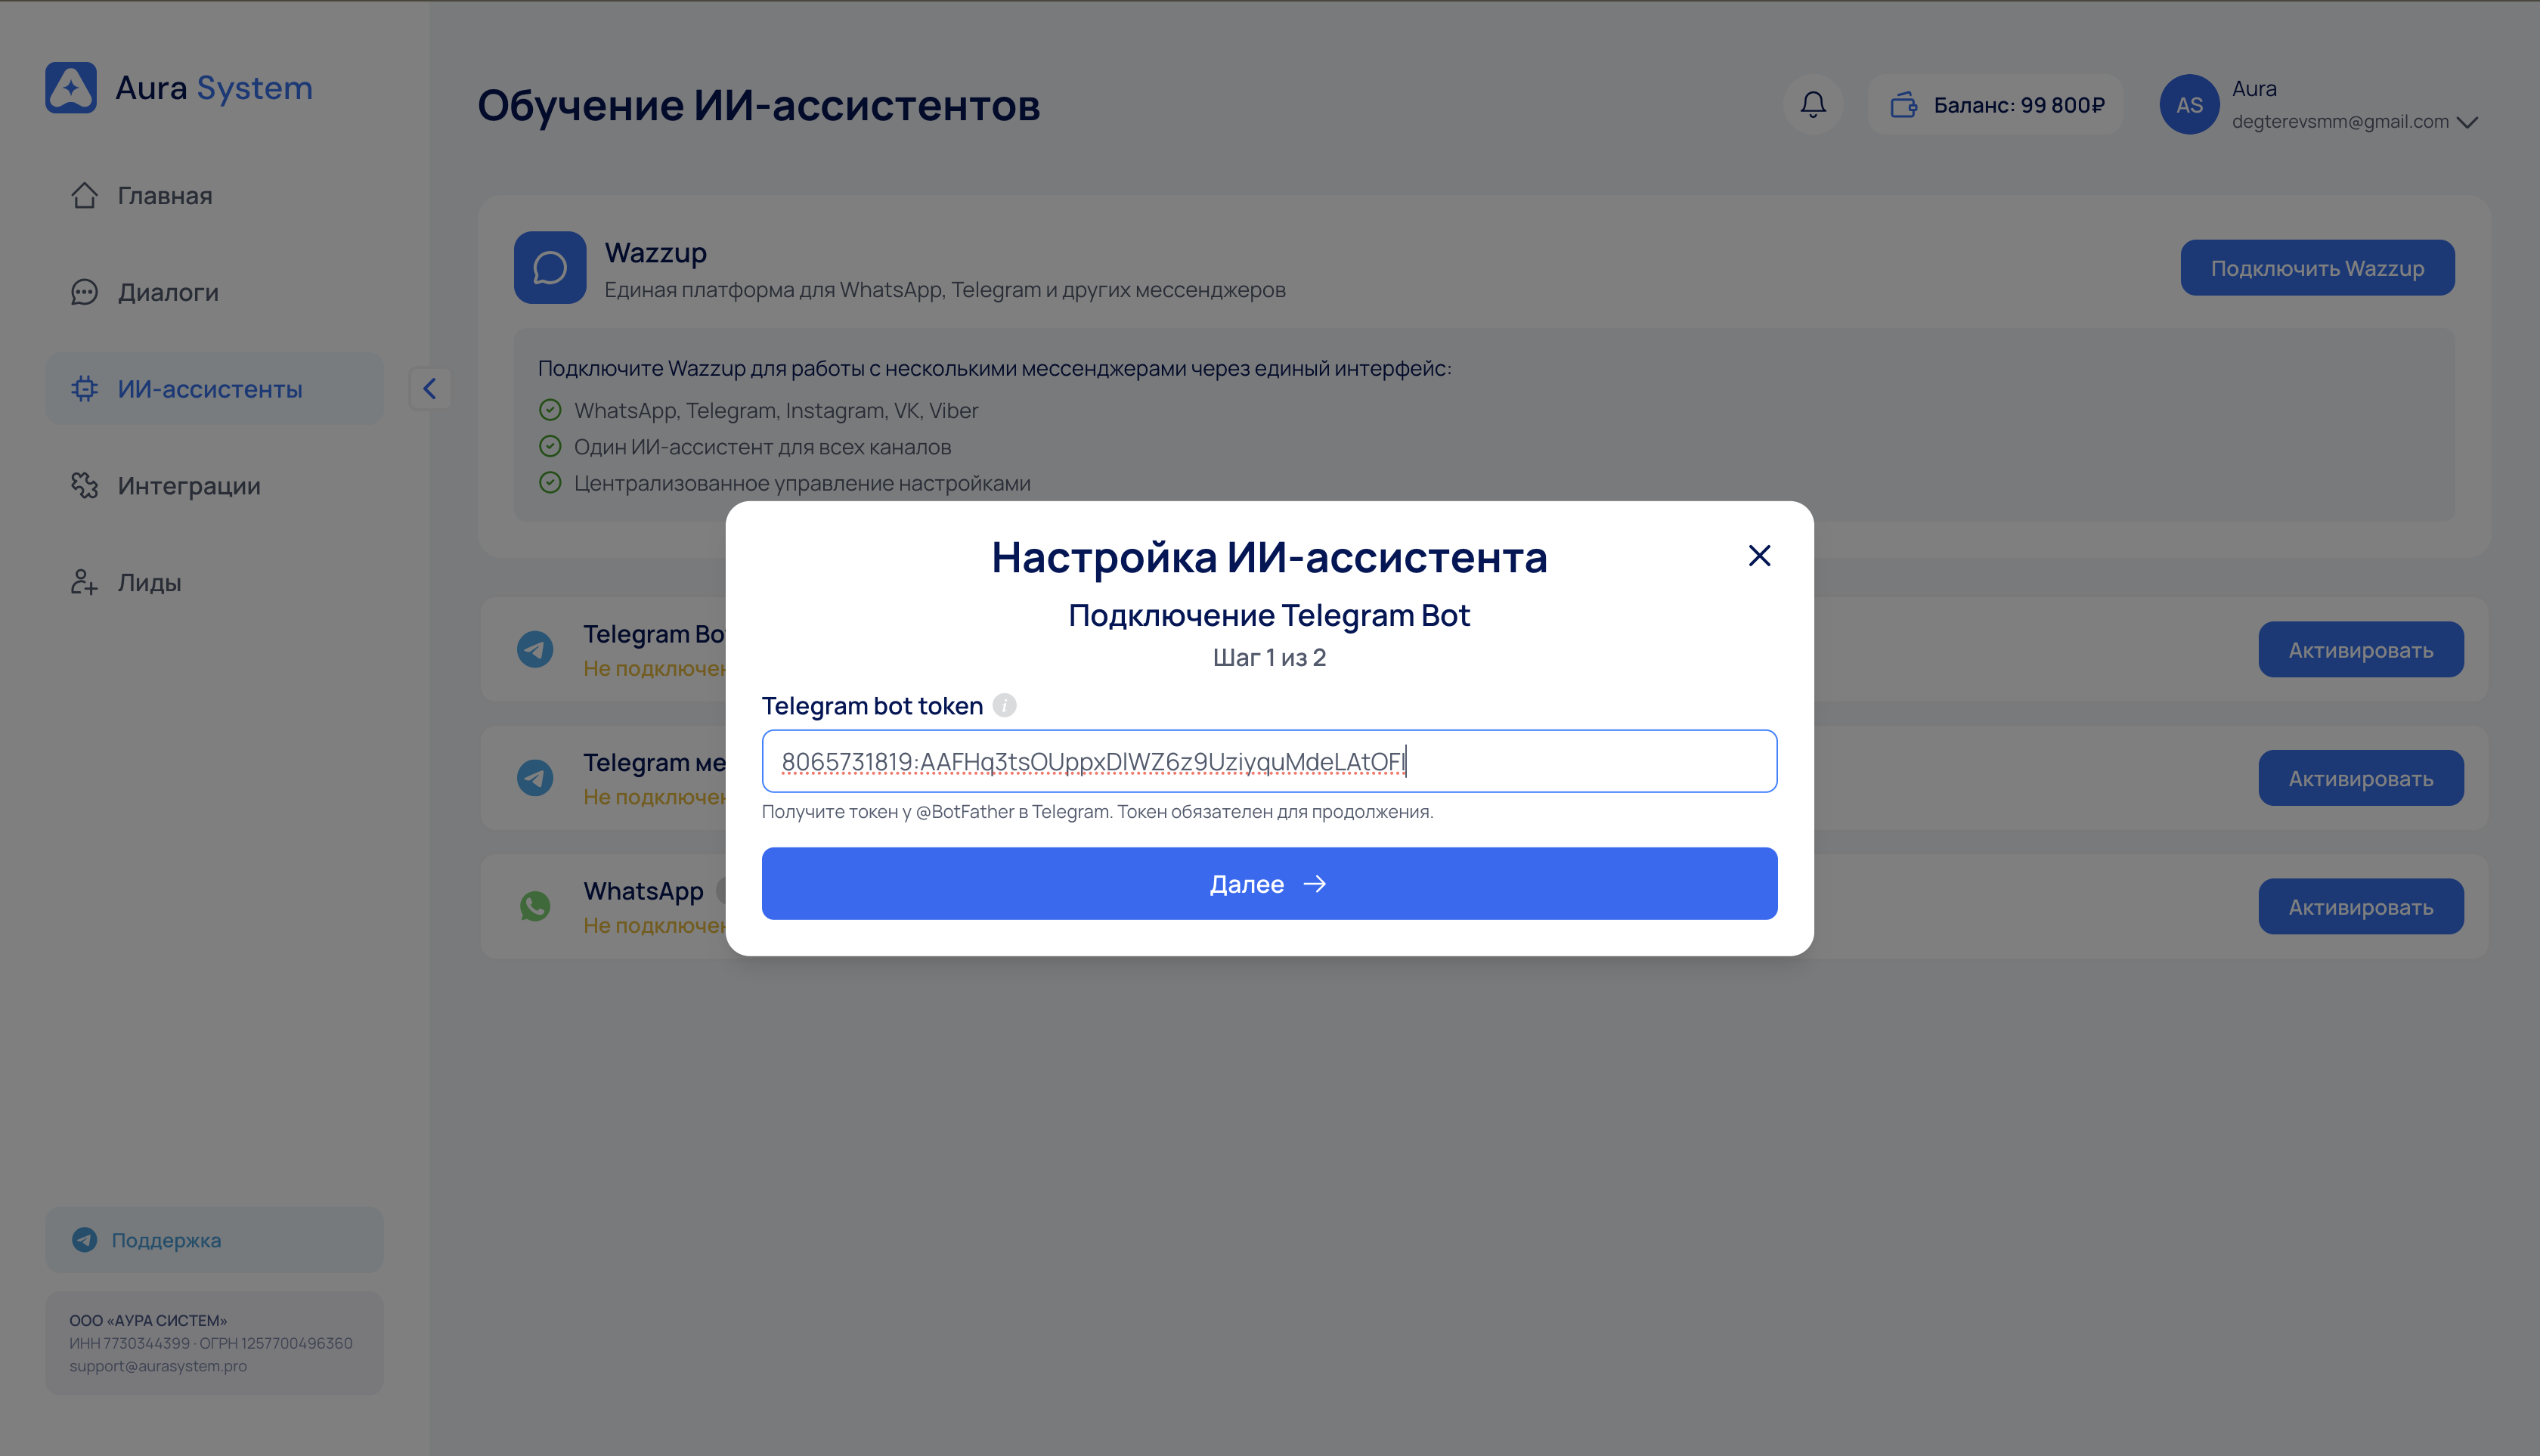Click the wallet balance icon

tap(1903, 104)
